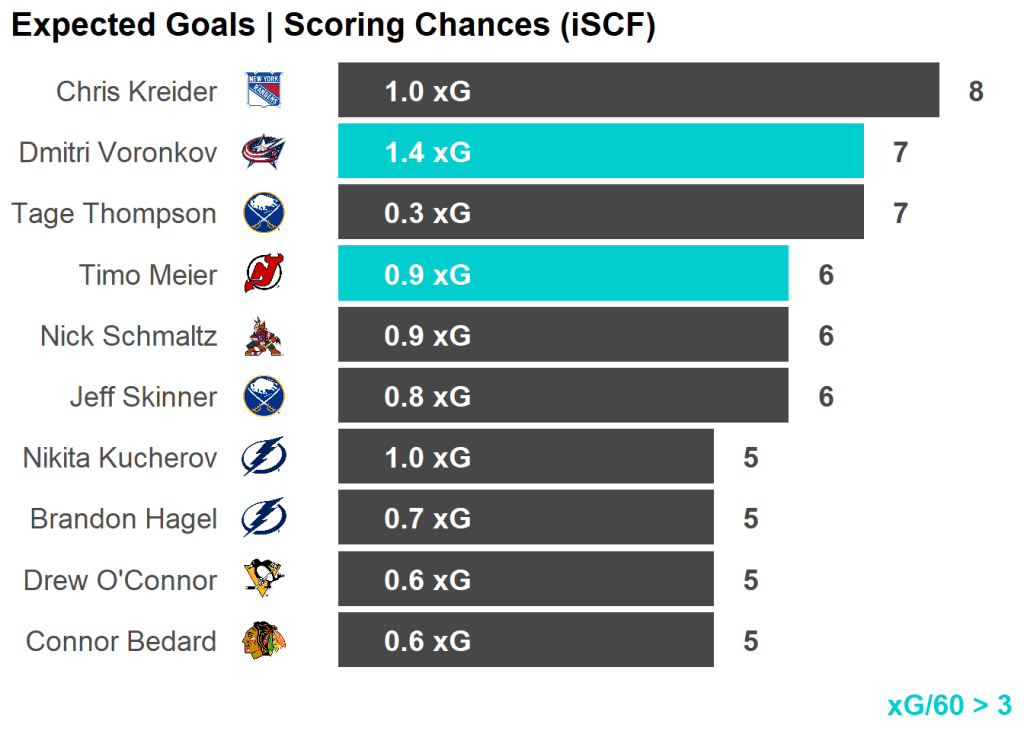
Task: Click Chris Kreider's player name
Action: tap(136, 92)
